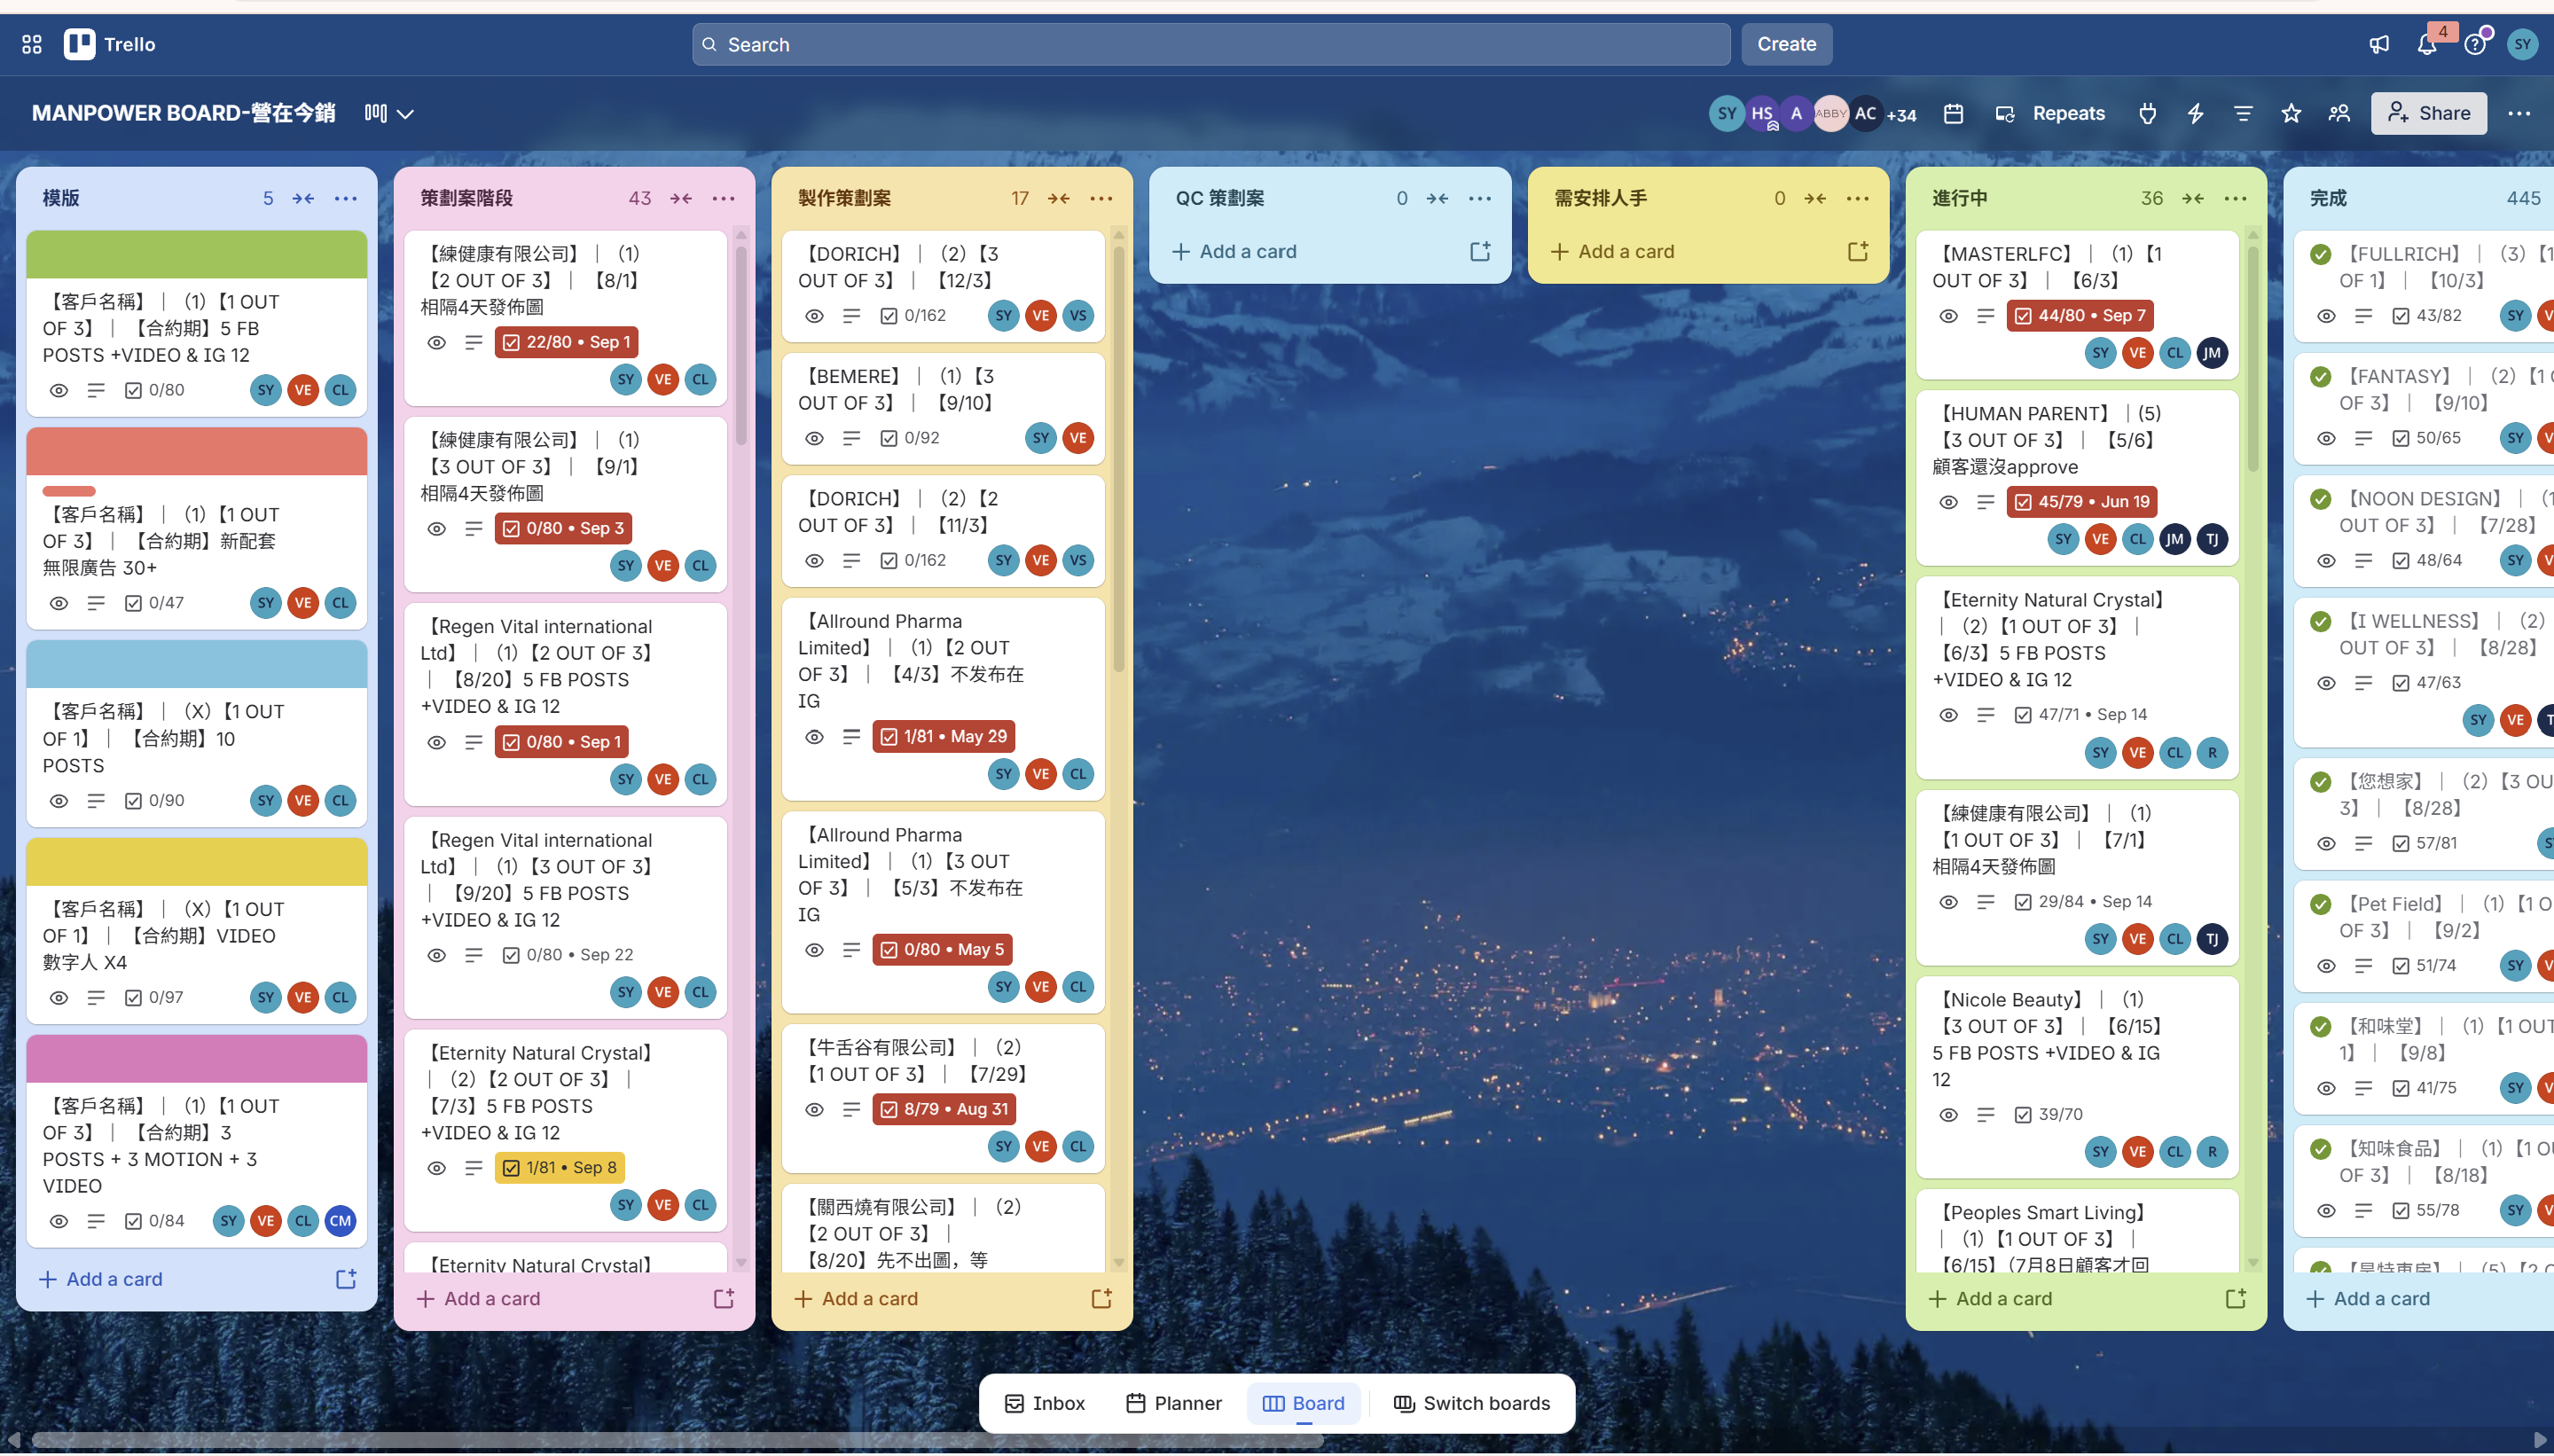Switch to the Inbox tab

click(1045, 1403)
